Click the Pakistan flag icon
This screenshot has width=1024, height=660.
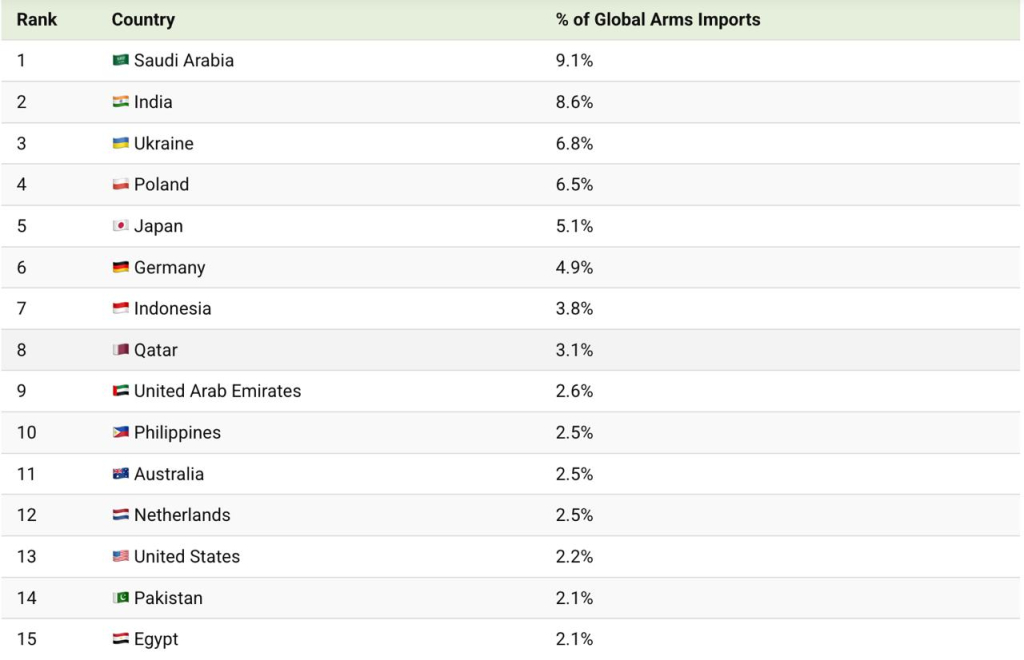point(120,598)
